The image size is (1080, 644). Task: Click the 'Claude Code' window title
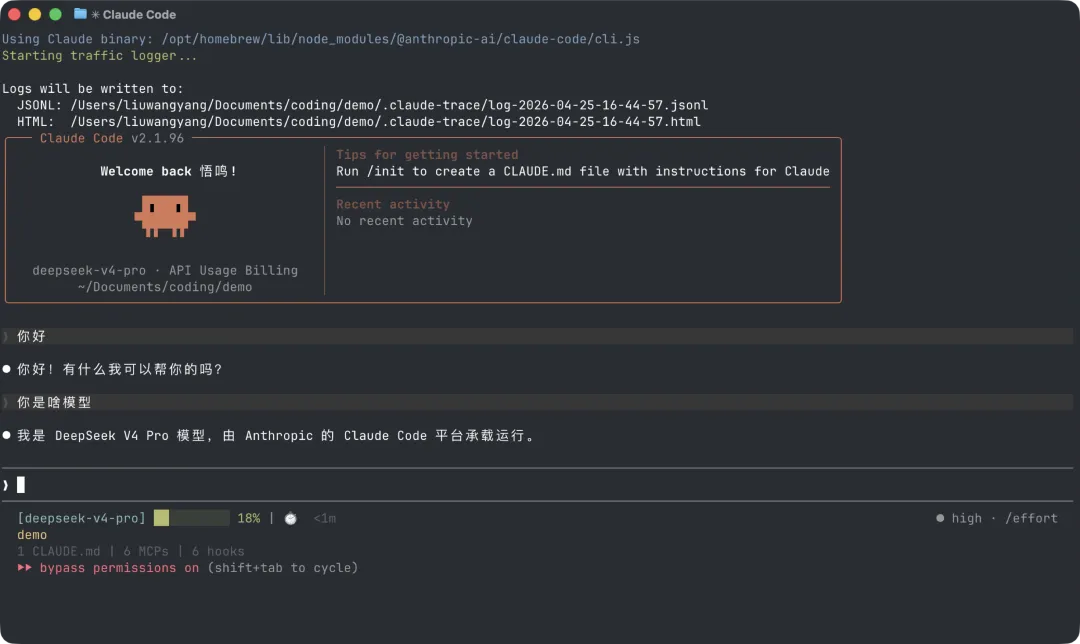click(139, 14)
